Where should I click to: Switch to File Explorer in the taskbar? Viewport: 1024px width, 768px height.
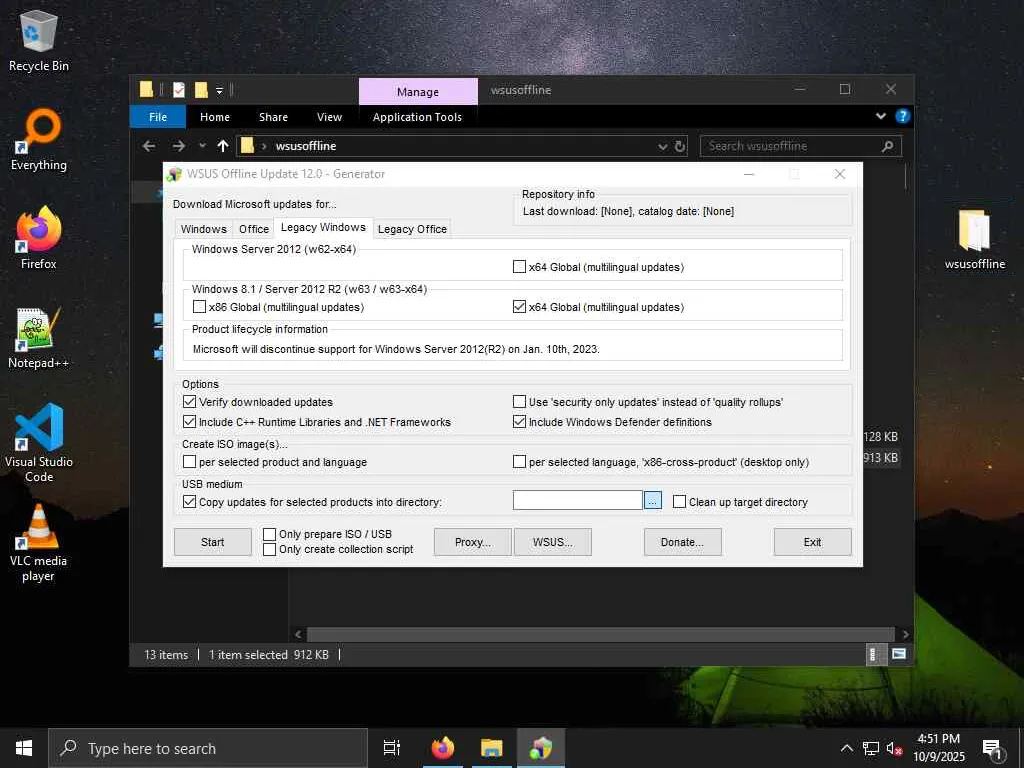[491, 748]
